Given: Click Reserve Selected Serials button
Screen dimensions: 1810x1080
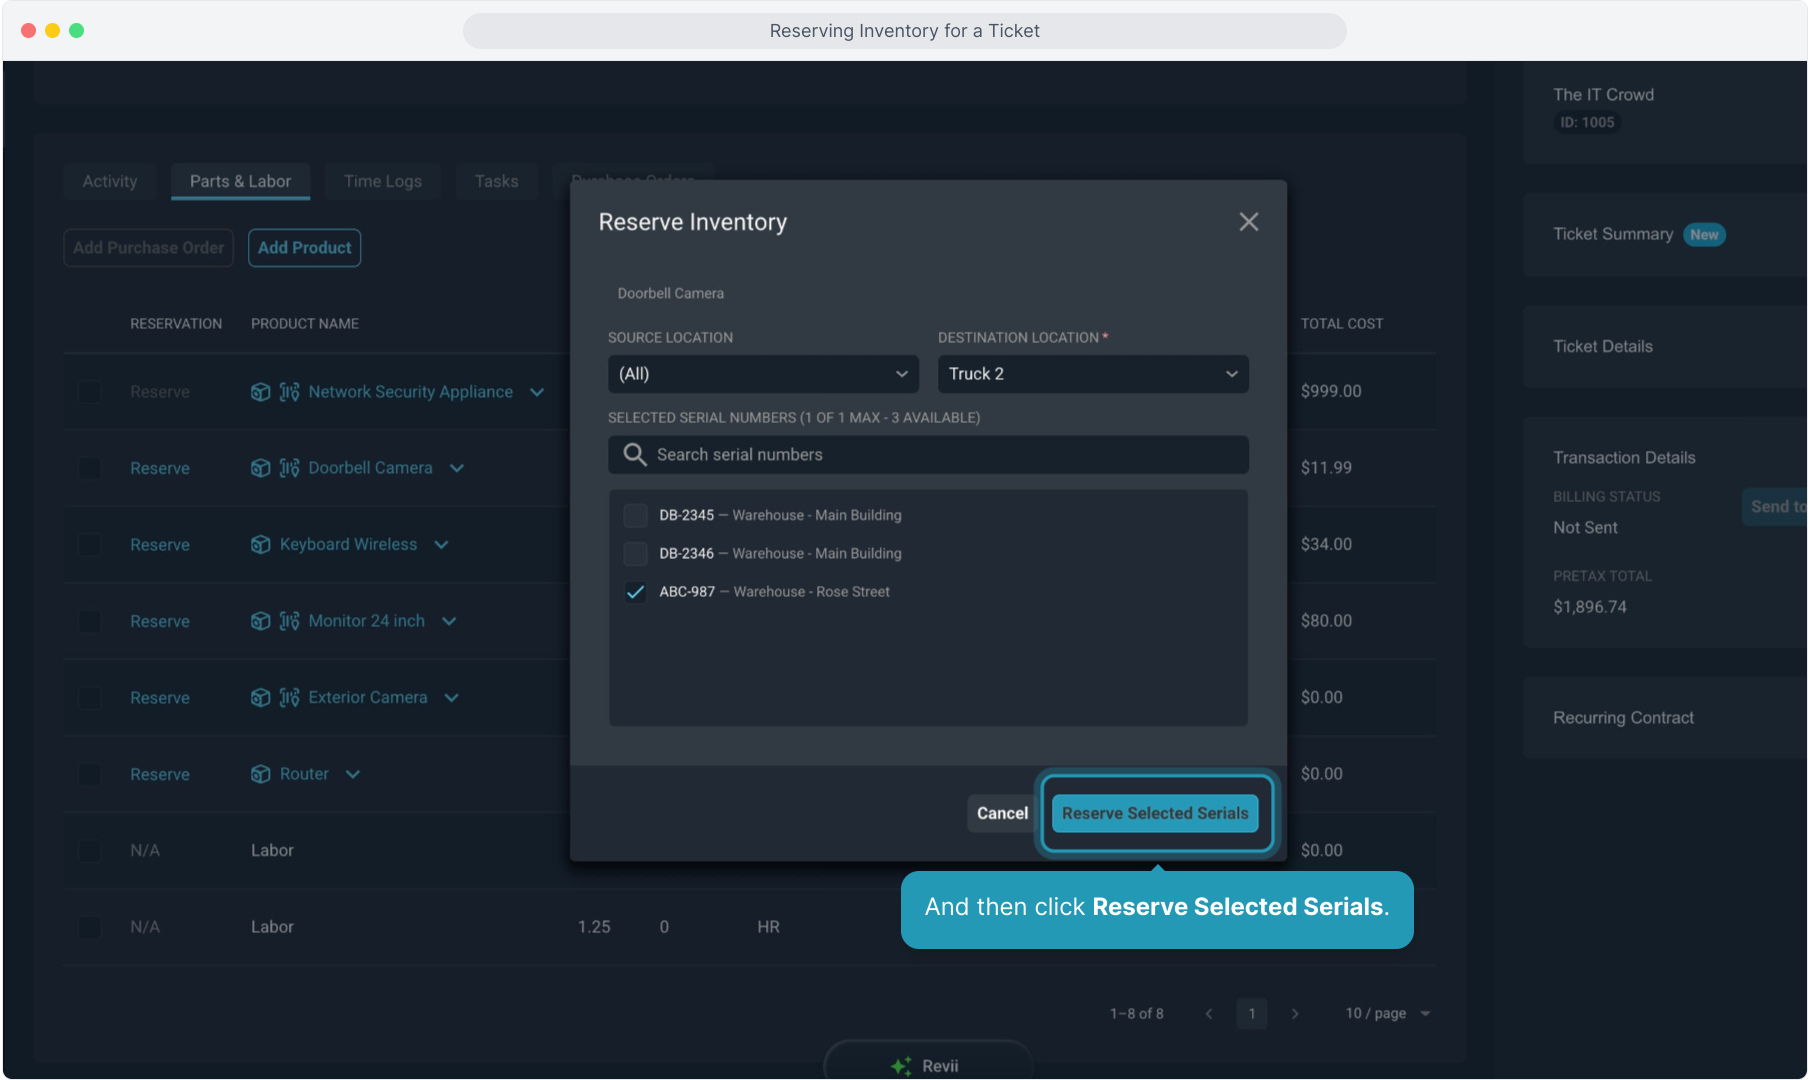Looking at the screenshot, I should [1155, 814].
